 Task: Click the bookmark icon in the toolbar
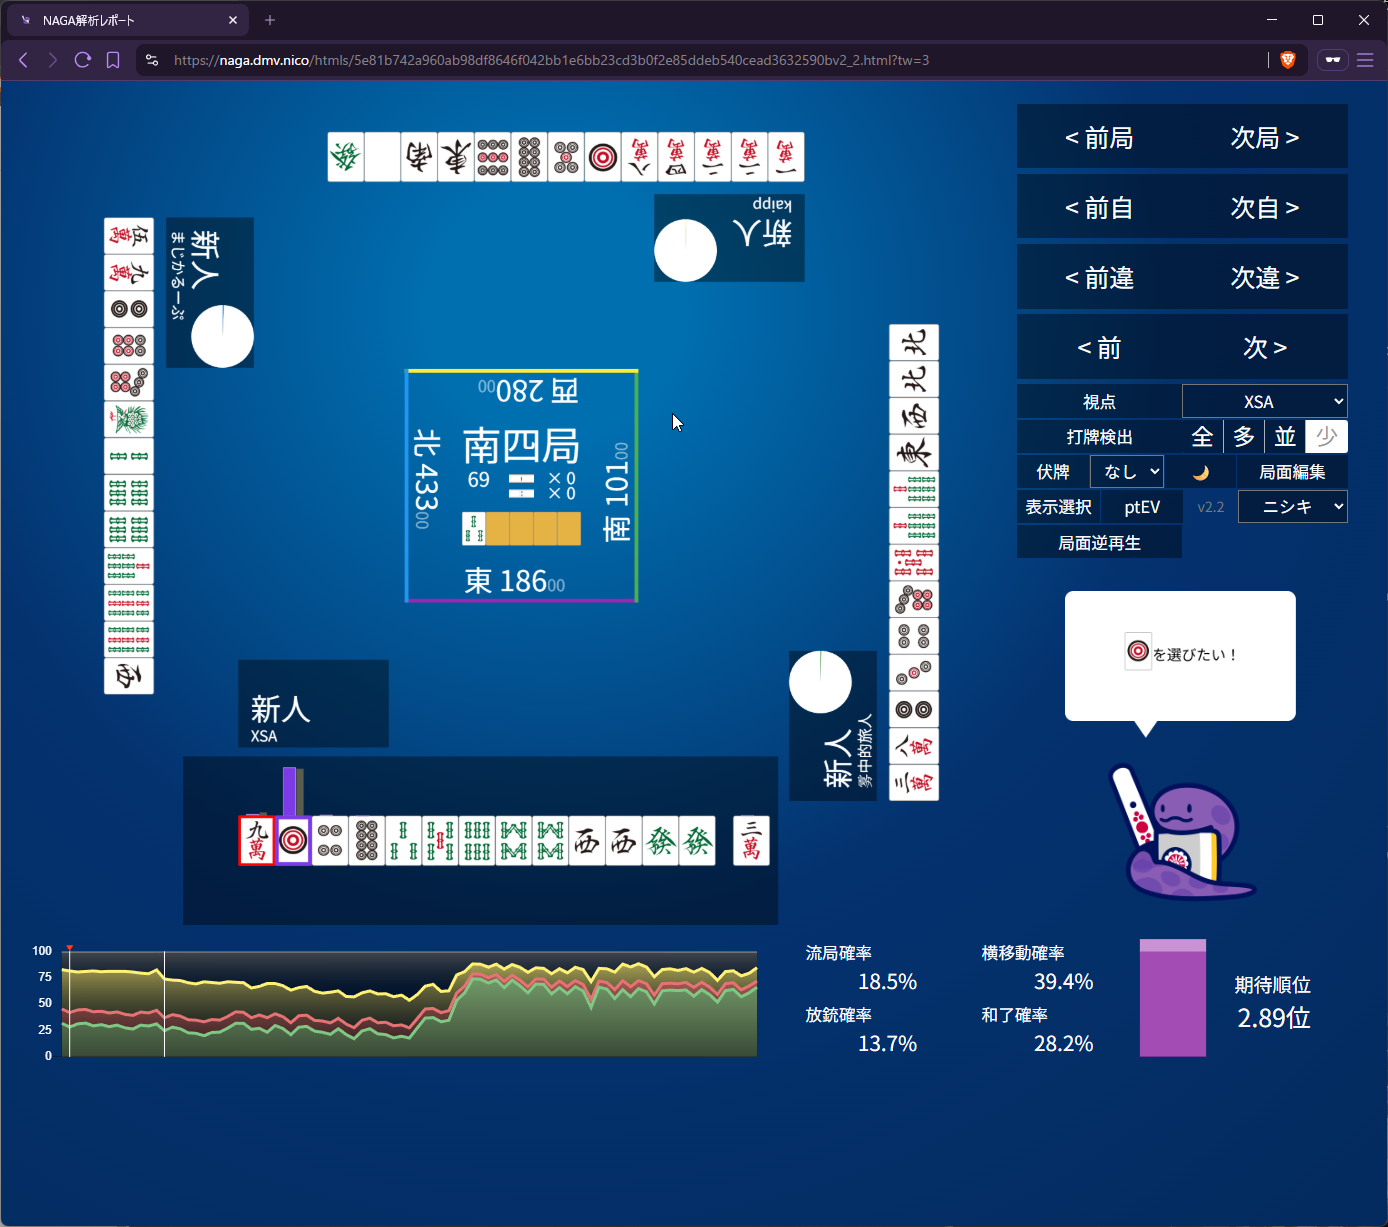pyautogui.click(x=113, y=60)
